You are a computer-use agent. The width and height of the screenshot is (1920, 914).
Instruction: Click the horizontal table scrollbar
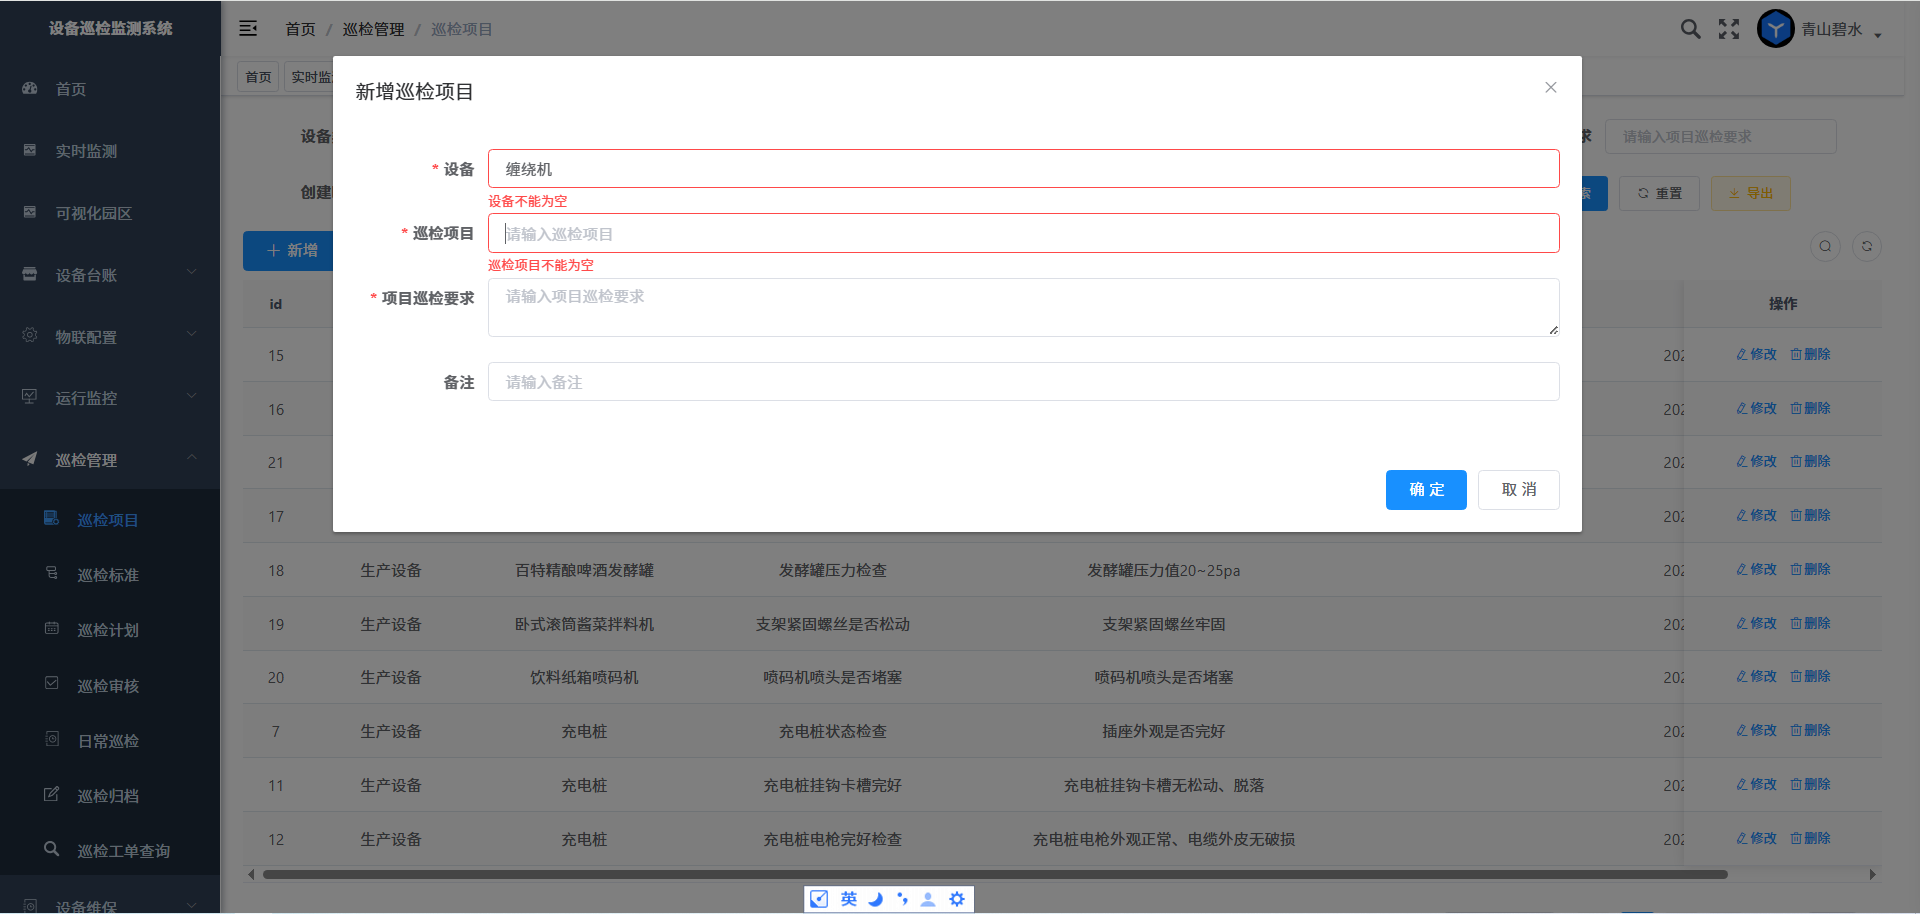point(994,874)
